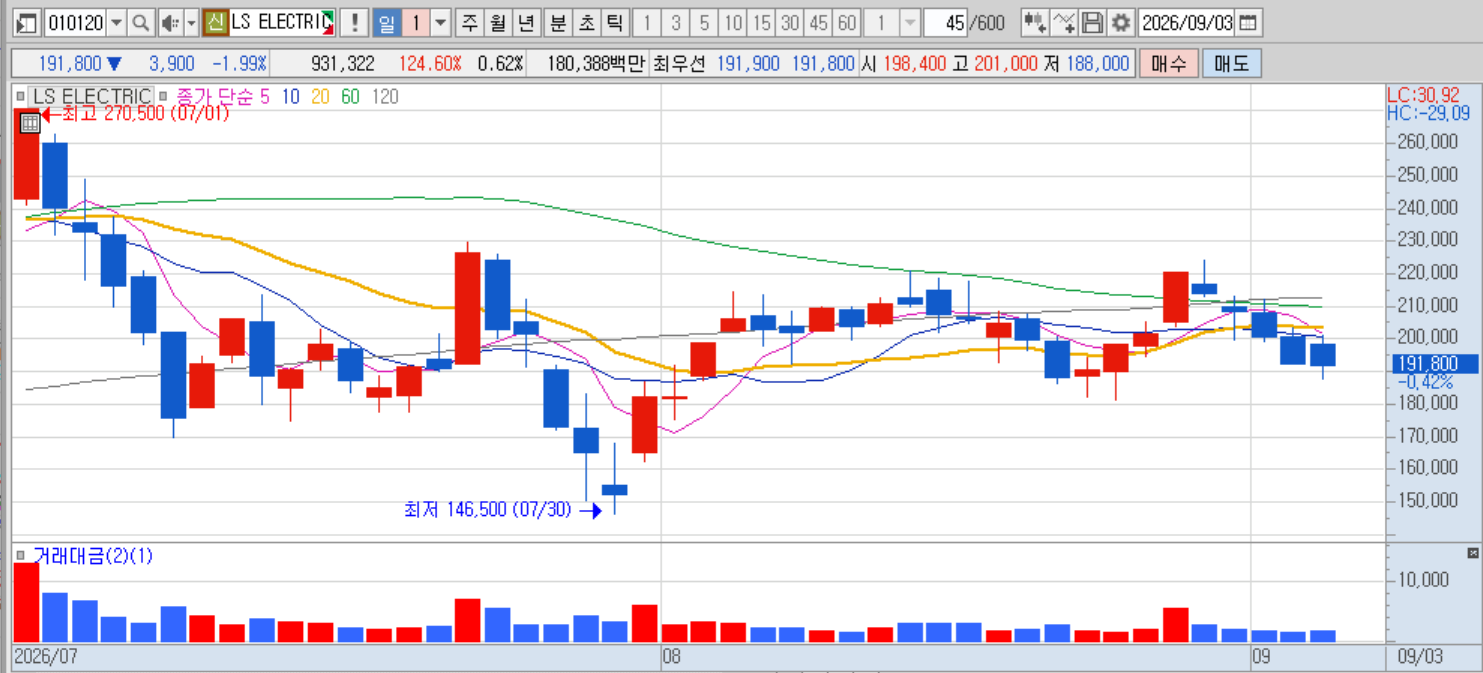This screenshot has height=673, width=1483.
Task: Open stock search magnifier icon
Action: (141, 22)
